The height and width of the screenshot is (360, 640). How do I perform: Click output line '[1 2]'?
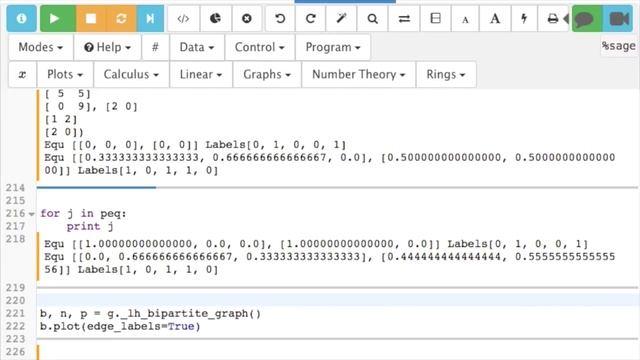(x=61, y=119)
